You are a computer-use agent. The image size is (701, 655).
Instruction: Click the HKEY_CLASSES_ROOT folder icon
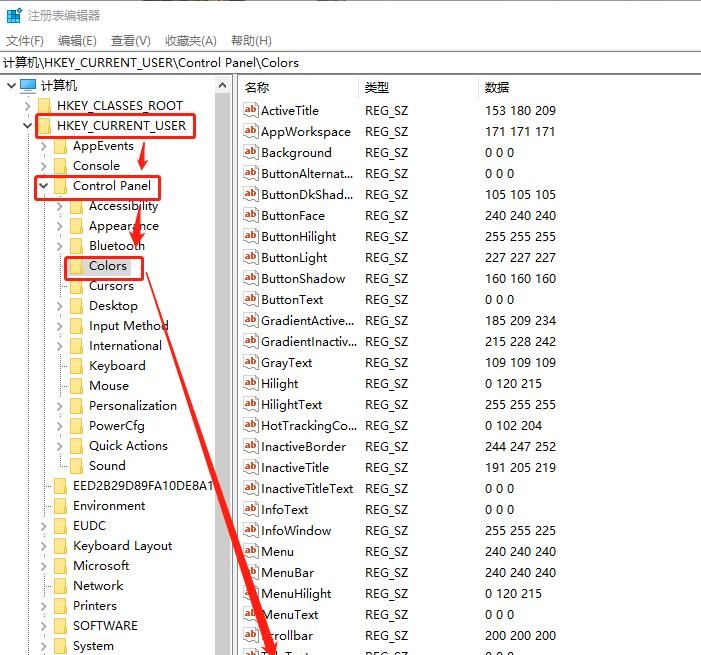coord(45,106)
